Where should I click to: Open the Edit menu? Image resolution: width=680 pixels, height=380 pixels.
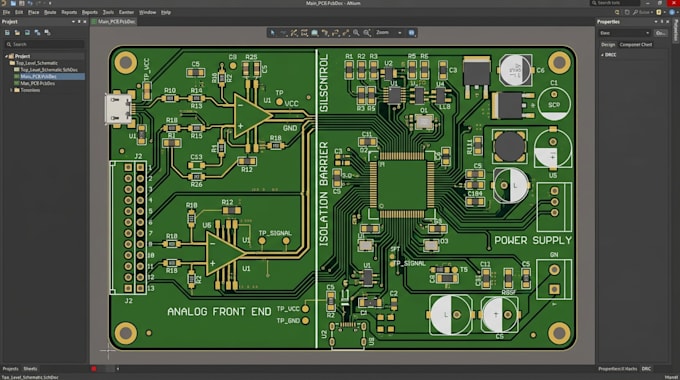point(19,12)
